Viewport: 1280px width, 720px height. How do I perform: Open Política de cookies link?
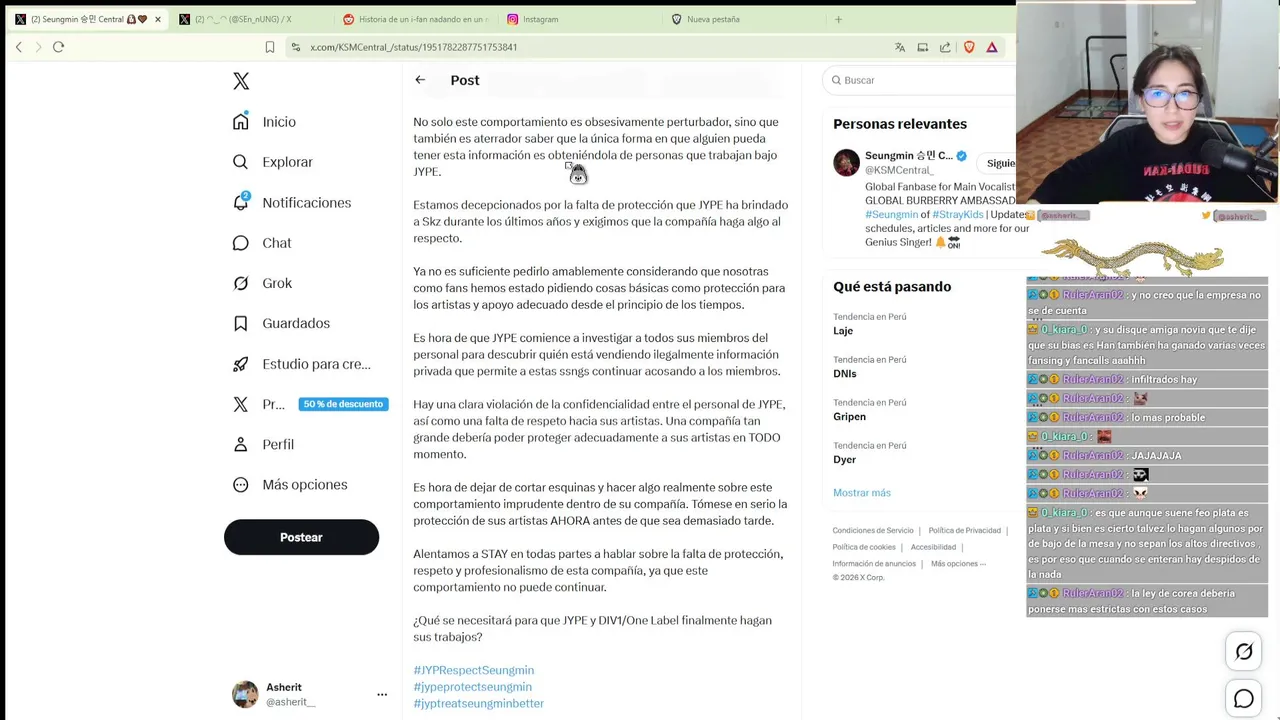pos(864,547)
